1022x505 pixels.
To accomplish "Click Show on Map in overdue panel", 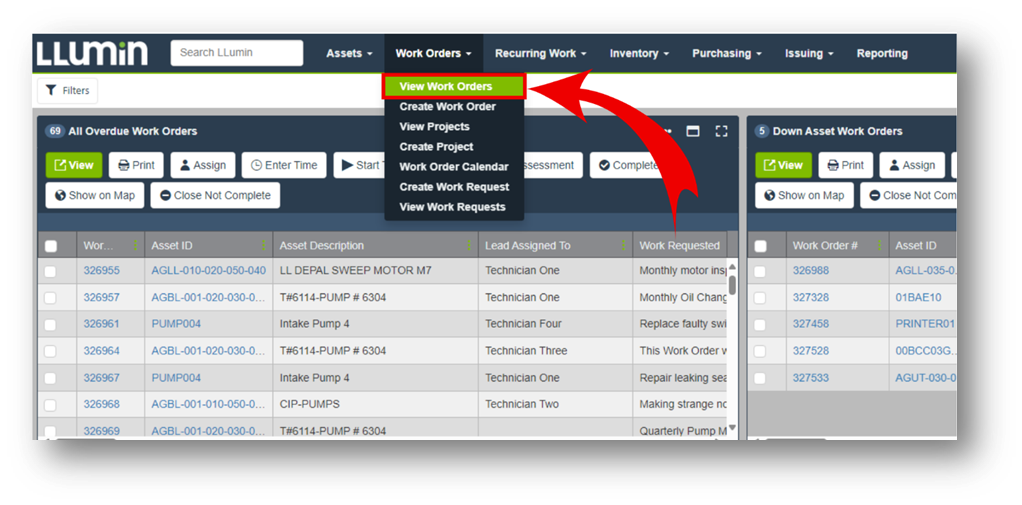I will tap(93, 195).
